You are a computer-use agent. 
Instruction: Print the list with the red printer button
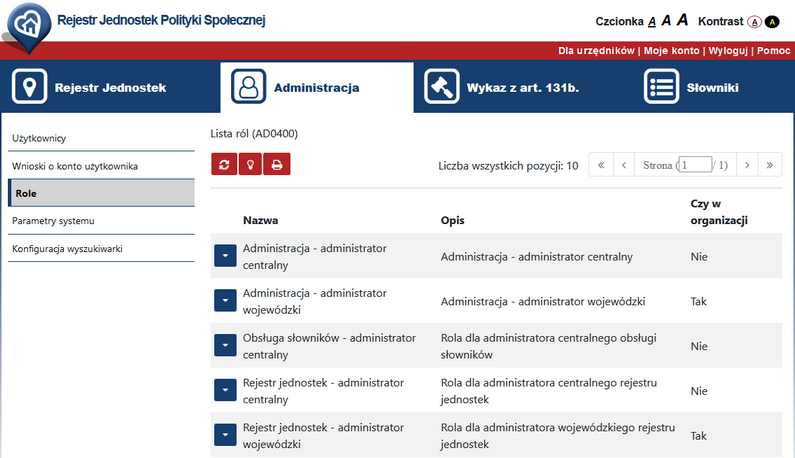277,164
